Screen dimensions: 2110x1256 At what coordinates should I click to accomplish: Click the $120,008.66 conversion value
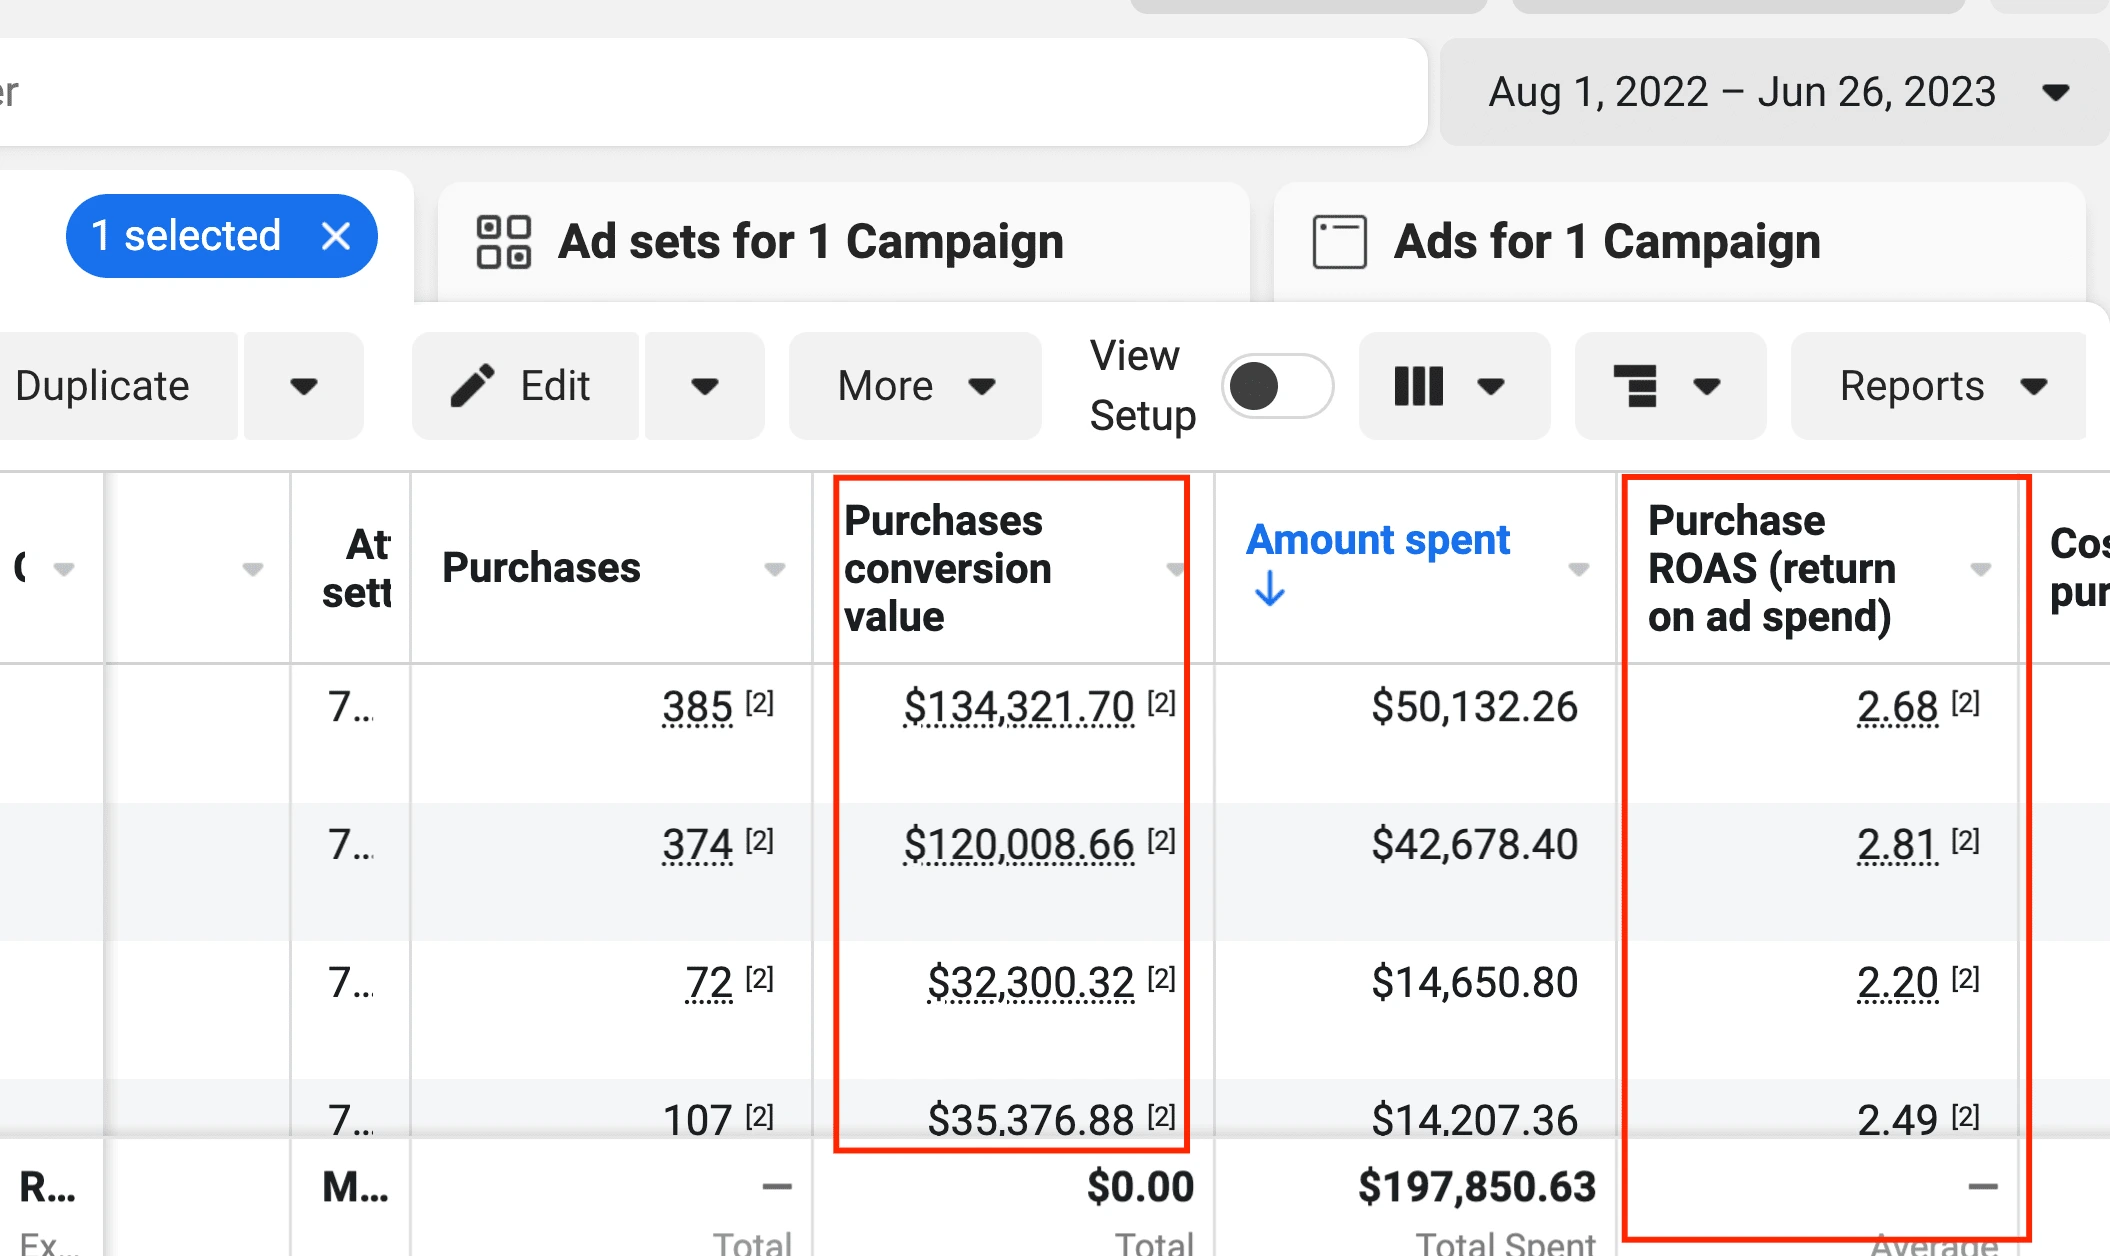pyautogui.click(x=1018, y=845)
